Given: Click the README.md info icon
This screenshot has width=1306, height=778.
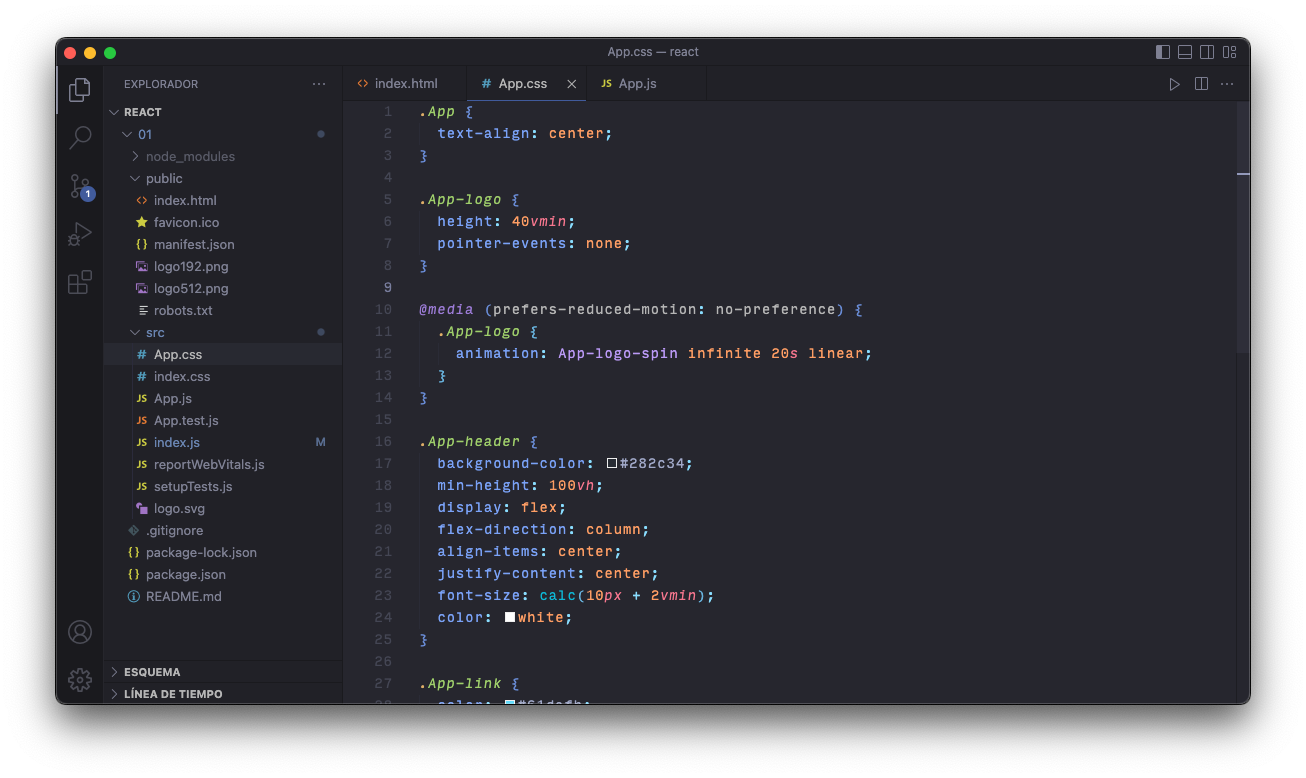Looking at the screenshot, I should pos(134,596).
